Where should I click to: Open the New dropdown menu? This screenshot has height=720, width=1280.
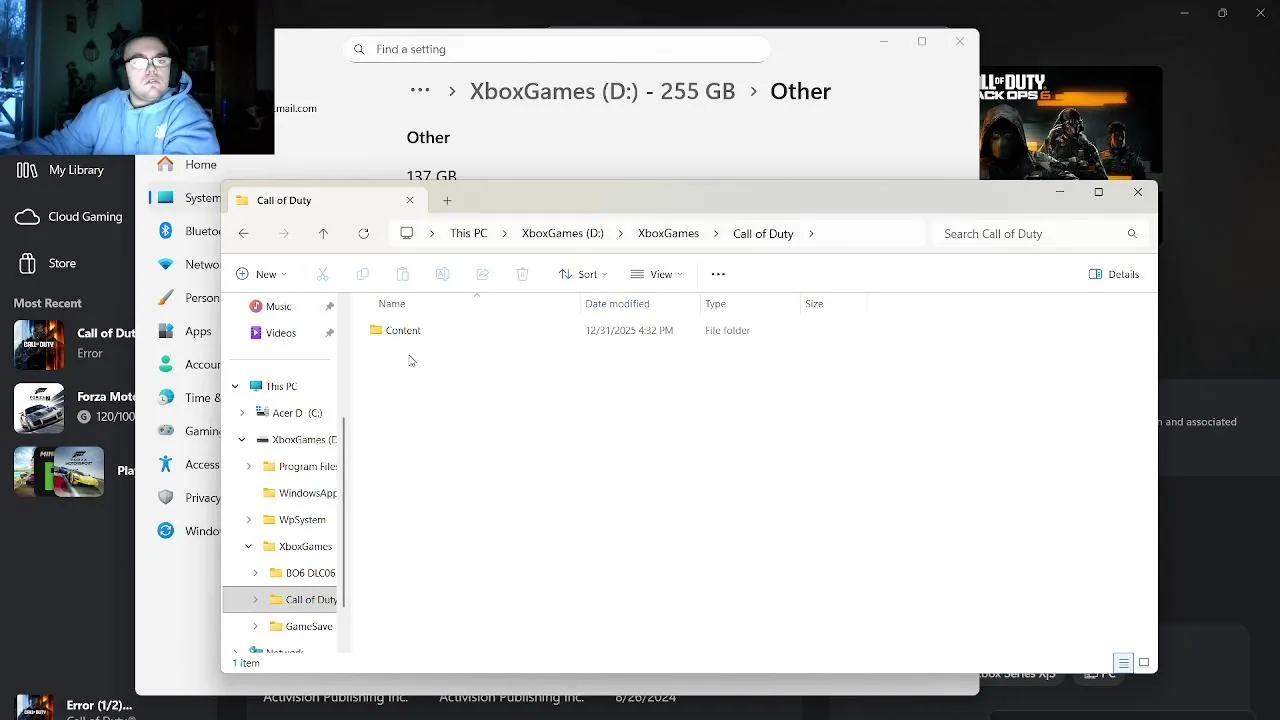261,274
